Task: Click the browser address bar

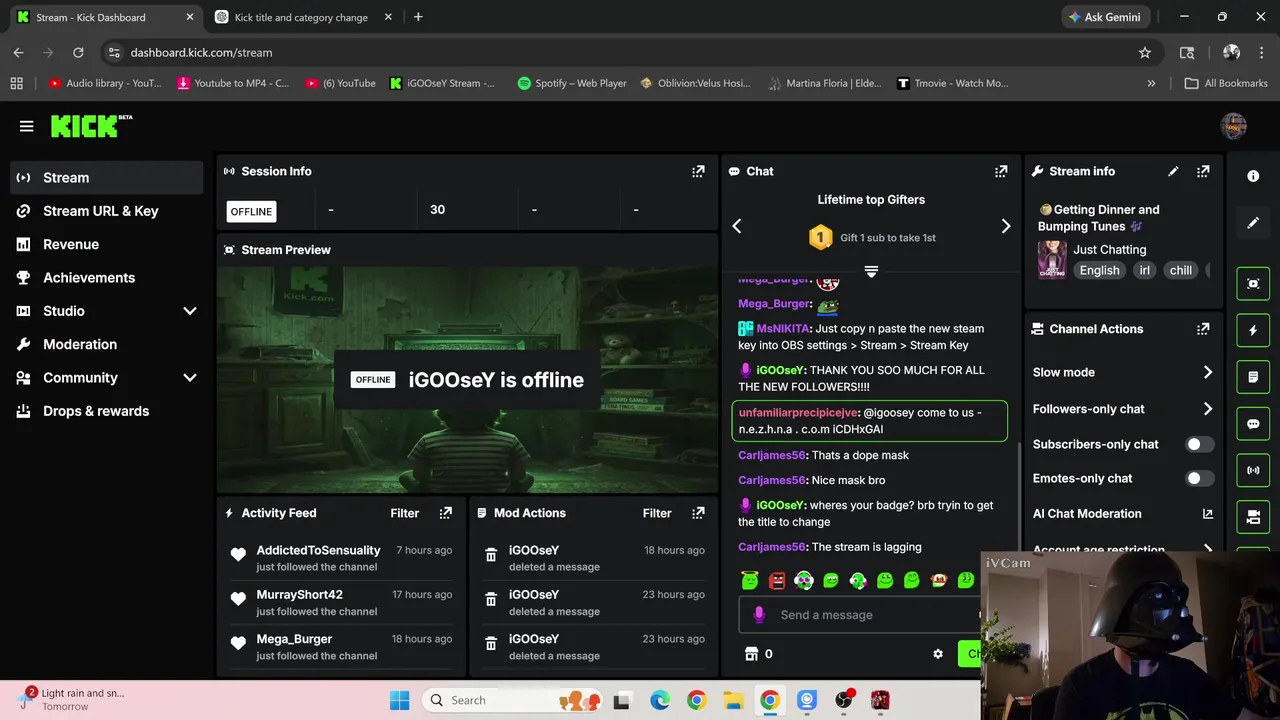Action: 630,52
